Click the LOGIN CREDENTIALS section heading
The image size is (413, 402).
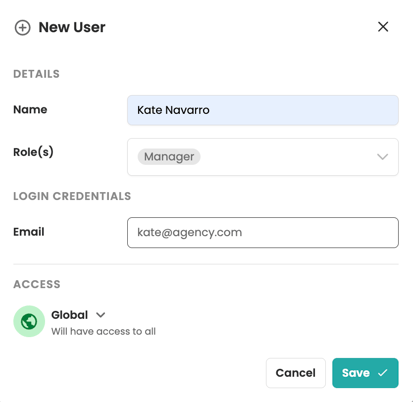(x=72, y=196)
